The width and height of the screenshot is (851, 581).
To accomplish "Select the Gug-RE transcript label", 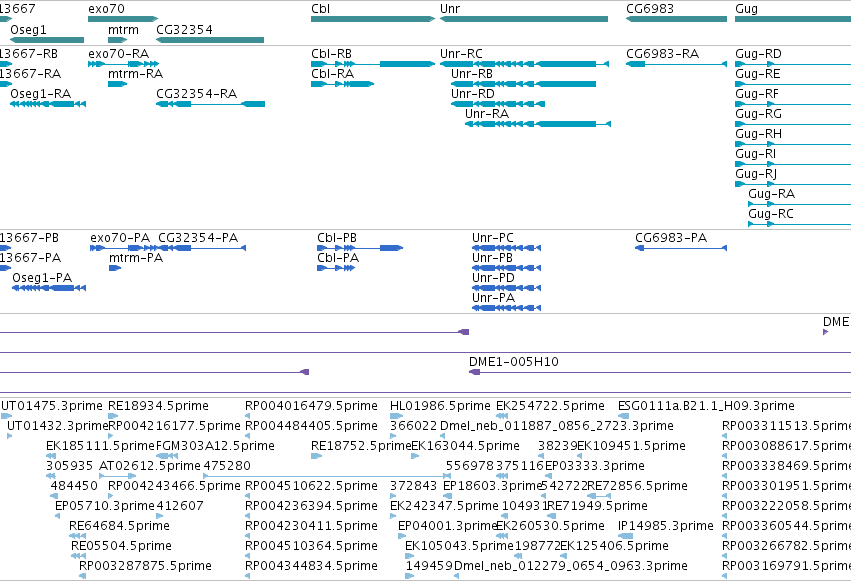I will 758,74.
